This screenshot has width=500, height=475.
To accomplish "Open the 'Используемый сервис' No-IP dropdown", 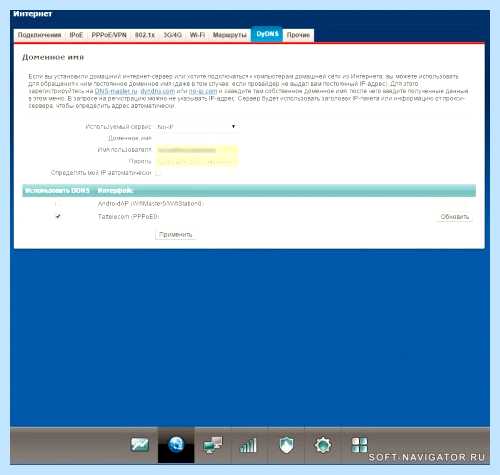I will pyautogui.click(x=197, y=127).
